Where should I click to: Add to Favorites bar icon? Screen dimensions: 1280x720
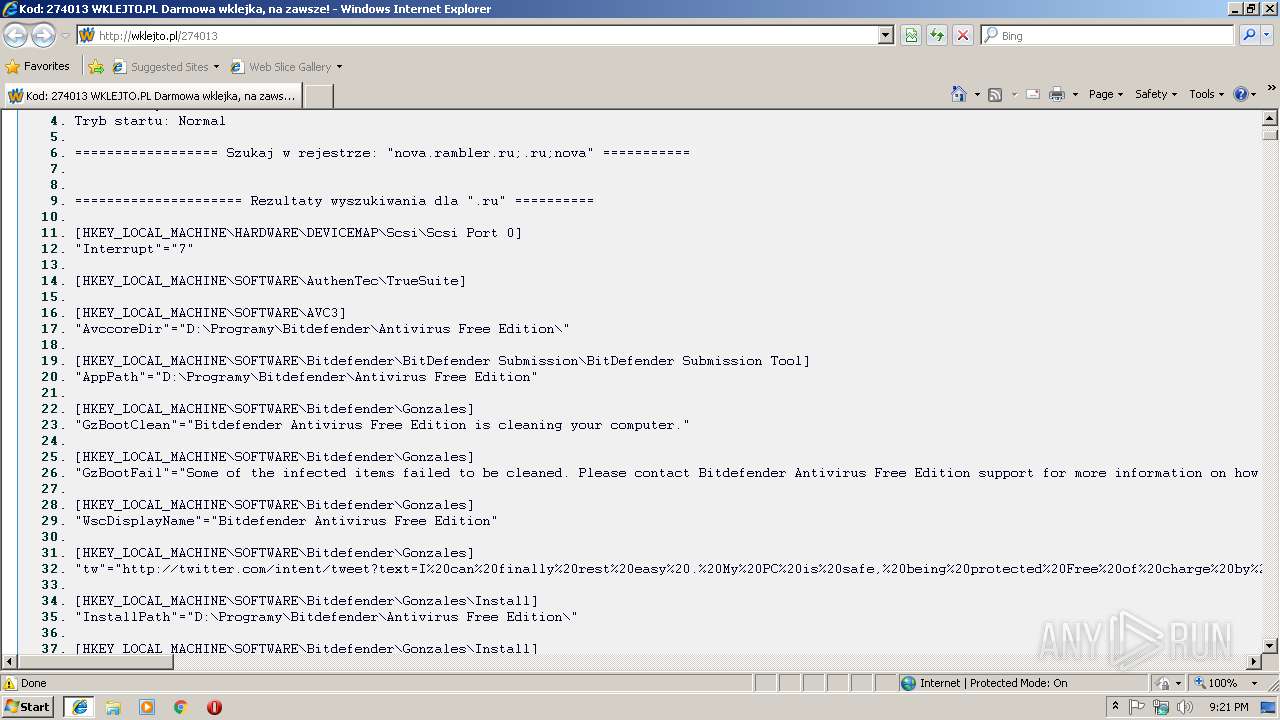click(x=96, y=67)
